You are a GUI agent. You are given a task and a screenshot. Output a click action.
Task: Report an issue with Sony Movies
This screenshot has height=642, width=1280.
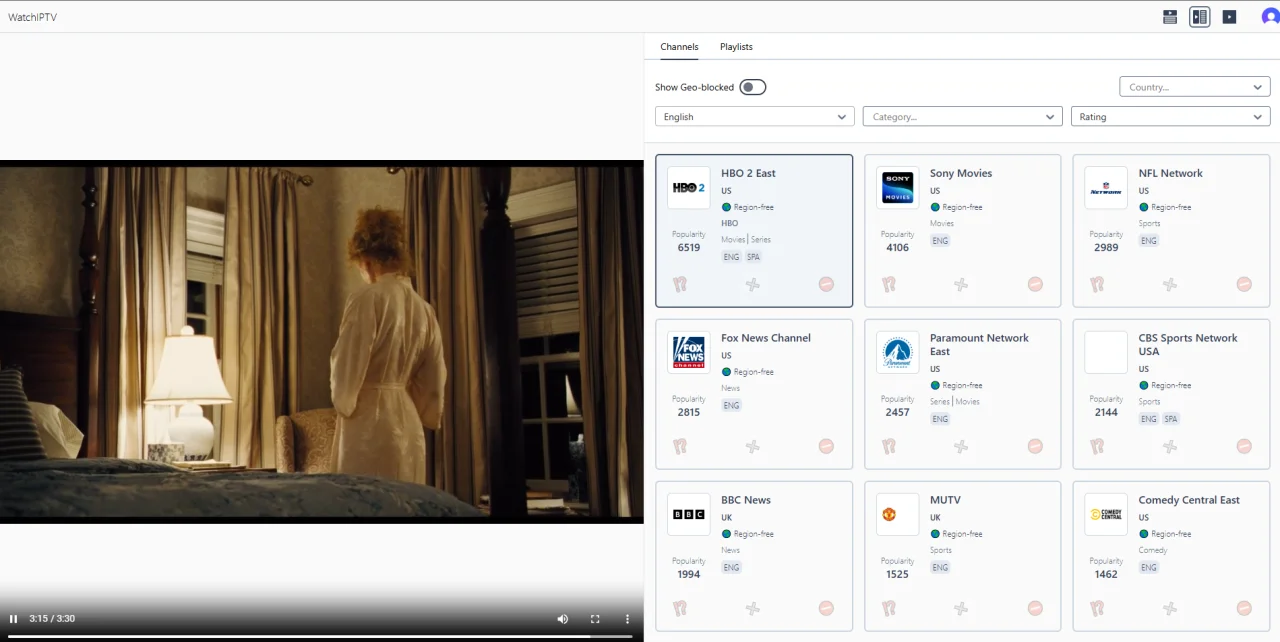pos(889,284)
